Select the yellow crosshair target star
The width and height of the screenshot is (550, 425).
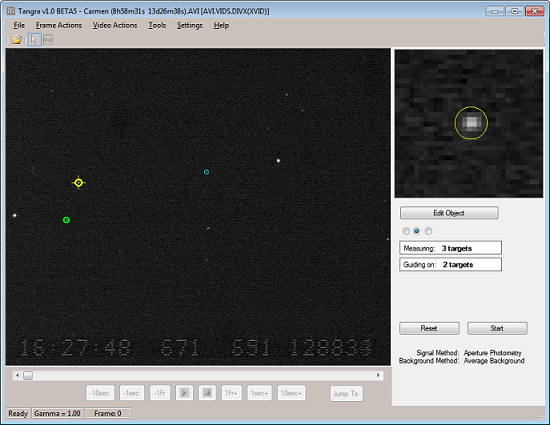(x=79, y=183)
